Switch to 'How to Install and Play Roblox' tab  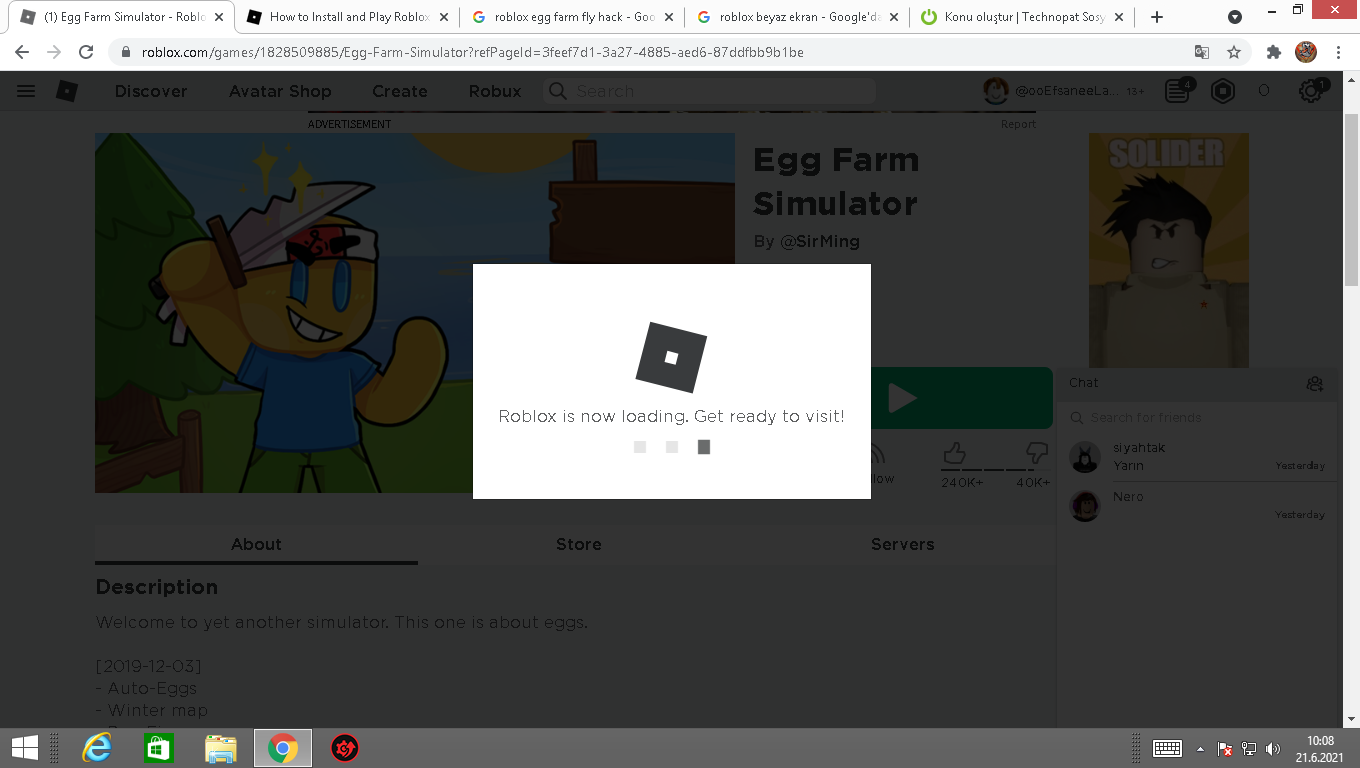click(x=347, y=17)
